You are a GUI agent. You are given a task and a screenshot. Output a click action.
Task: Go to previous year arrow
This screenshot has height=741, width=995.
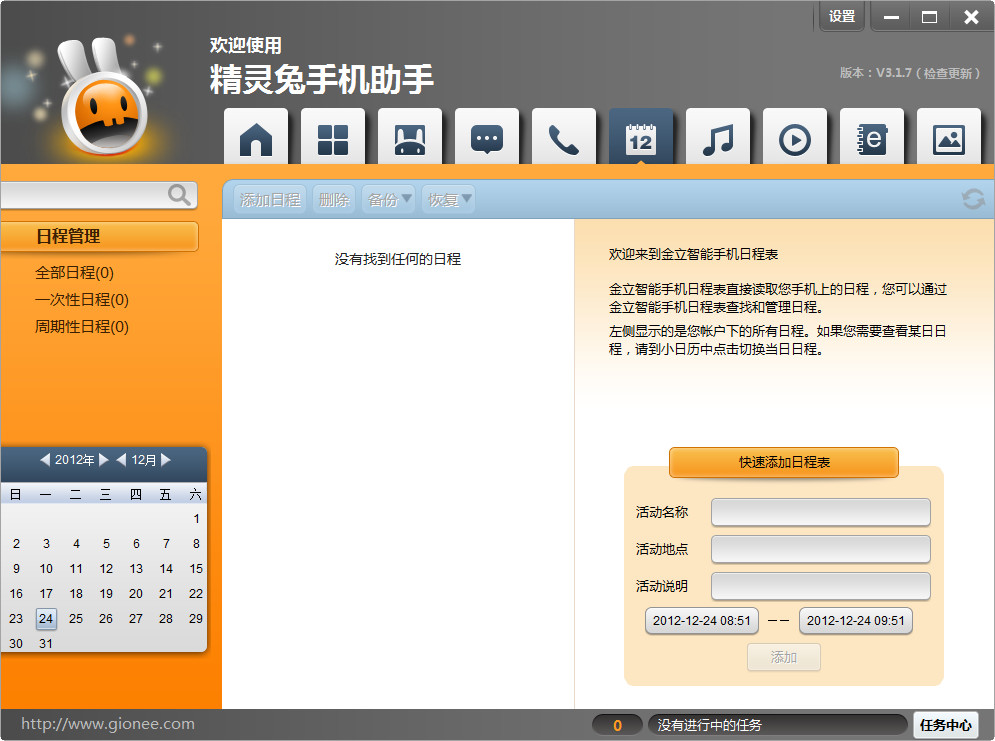[45, 459]
